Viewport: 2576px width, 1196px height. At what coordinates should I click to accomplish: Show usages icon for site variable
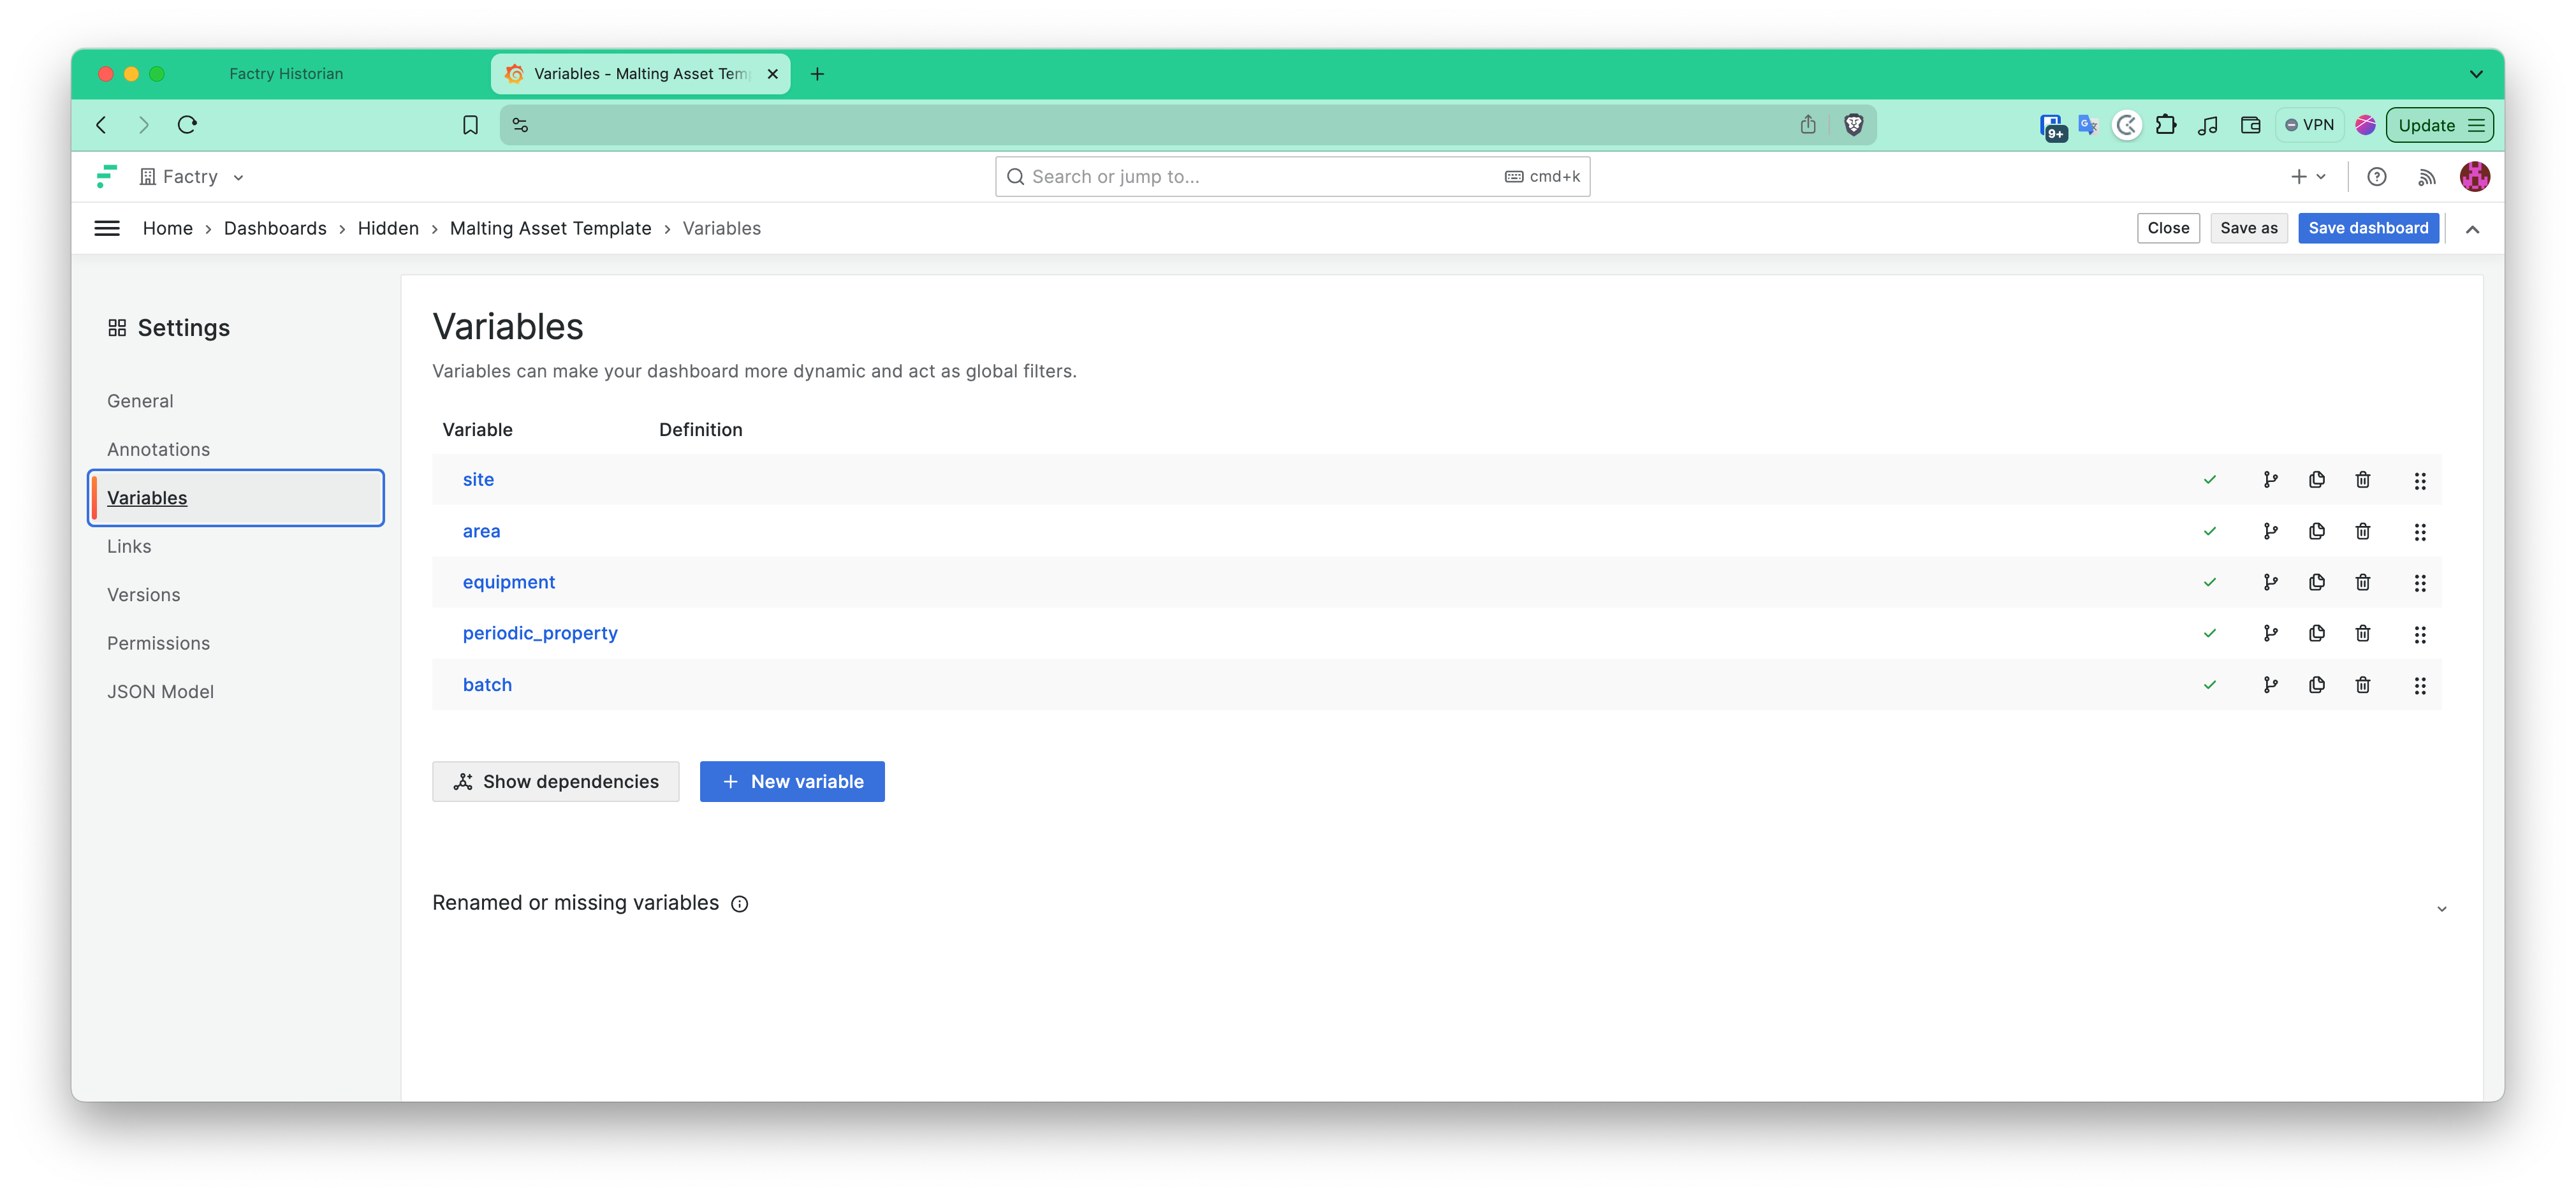2270,479
